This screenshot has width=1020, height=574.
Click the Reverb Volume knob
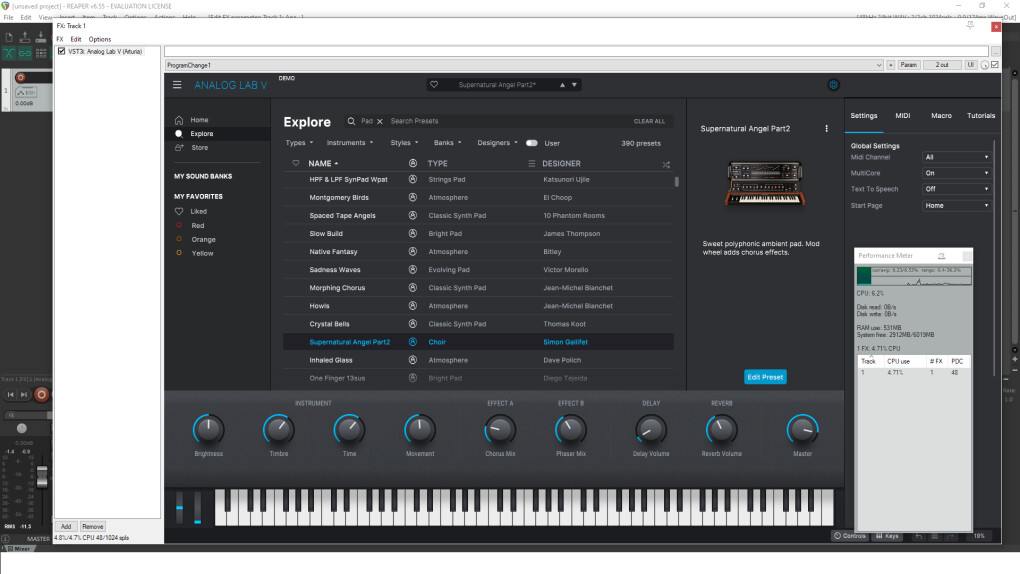[x=721, y=430]
